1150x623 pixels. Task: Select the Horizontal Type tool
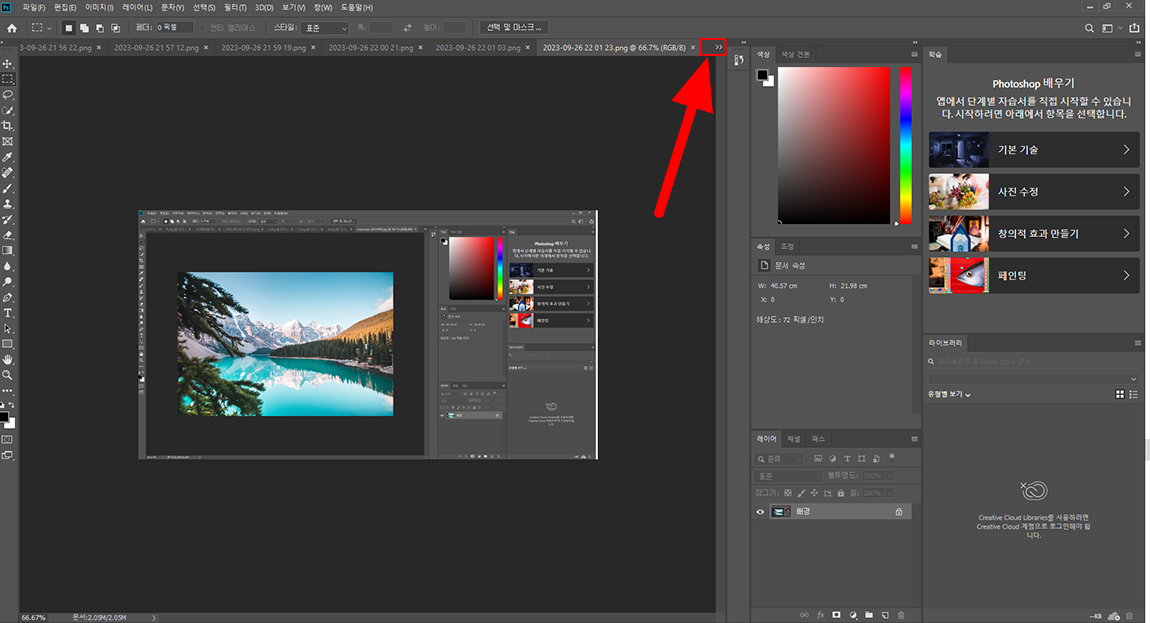coord(7,313)
